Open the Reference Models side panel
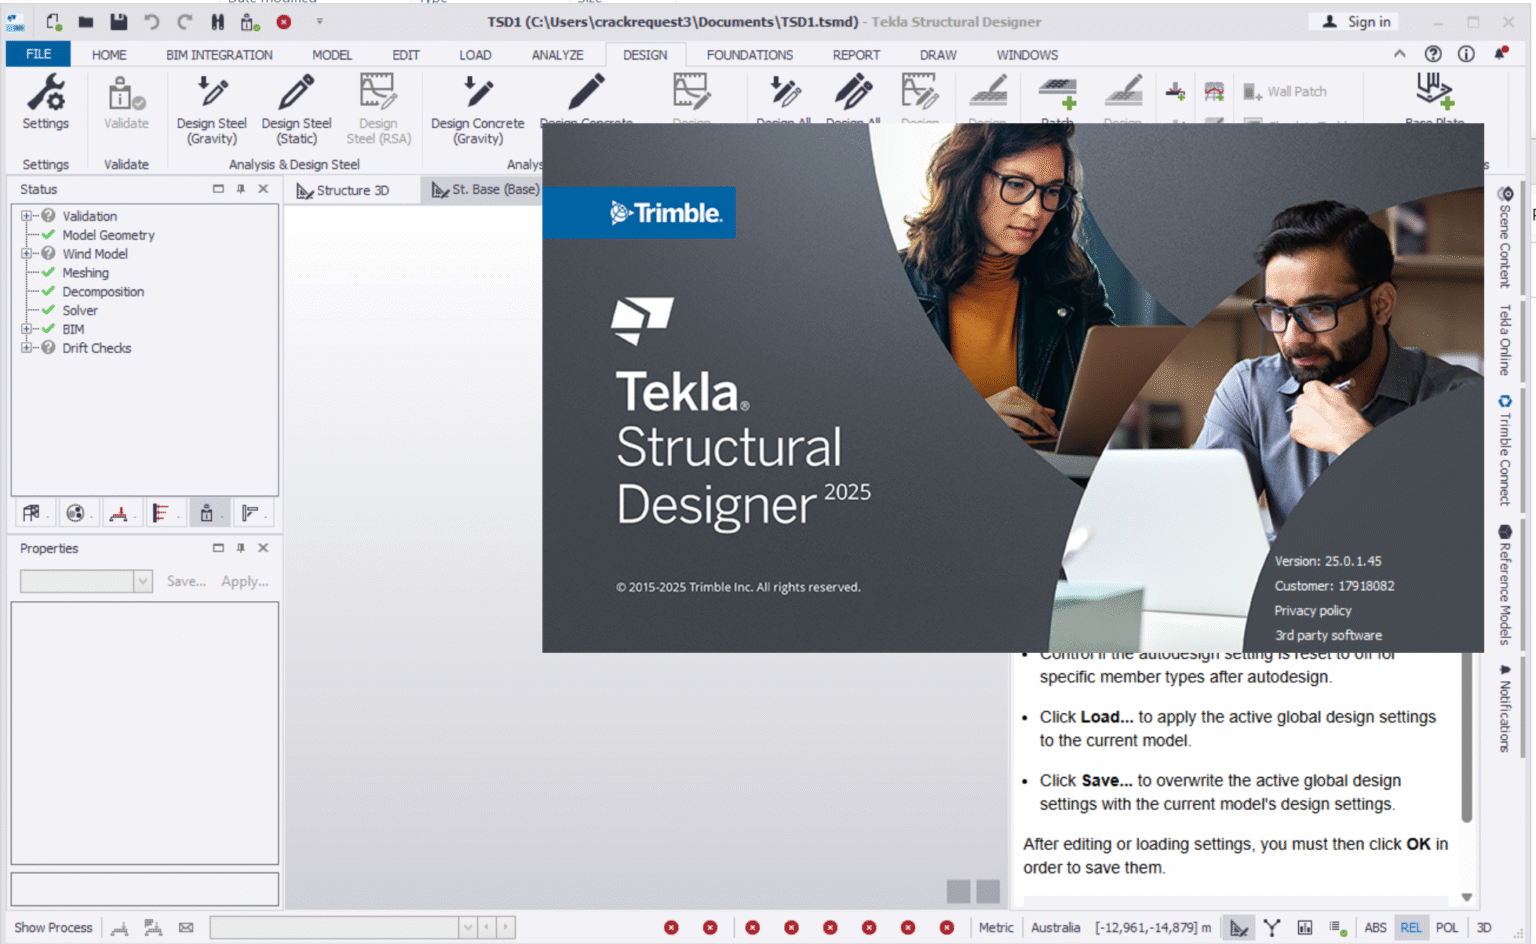Screen dimensions: 1536x944 (1505, 584)
